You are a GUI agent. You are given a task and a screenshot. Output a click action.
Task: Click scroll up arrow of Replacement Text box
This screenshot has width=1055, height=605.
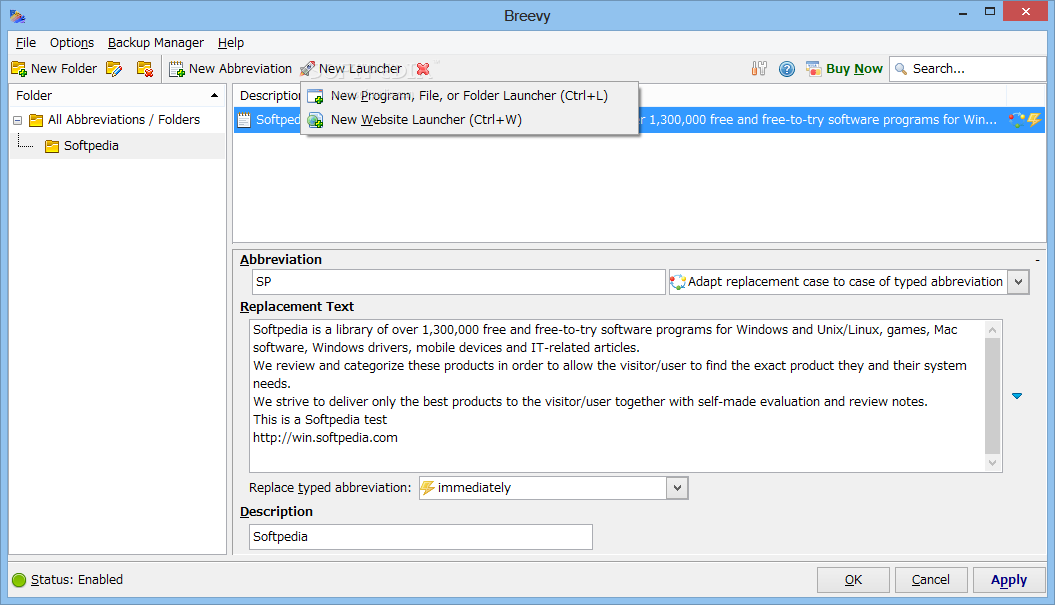coord(992,329)
